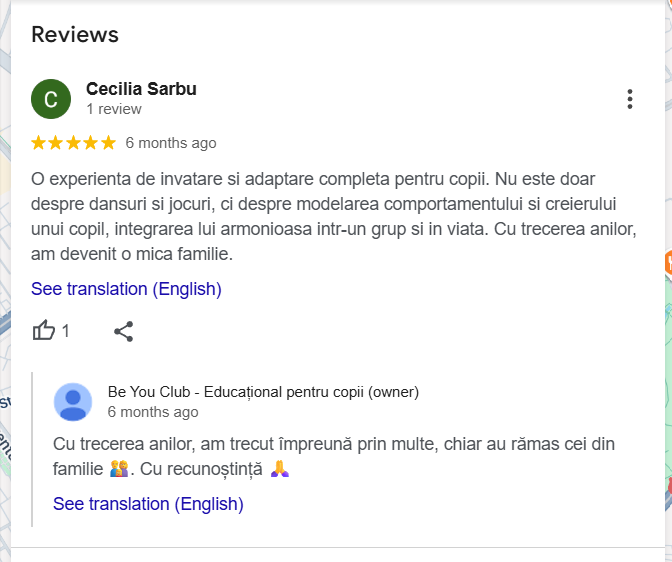Click the Reviews heading

point(75,35)
